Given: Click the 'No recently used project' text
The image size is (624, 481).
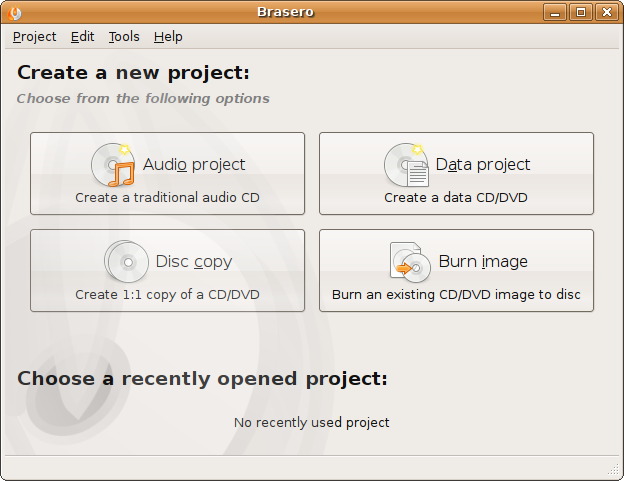Looking at the screenshot, I should (312, 423).
